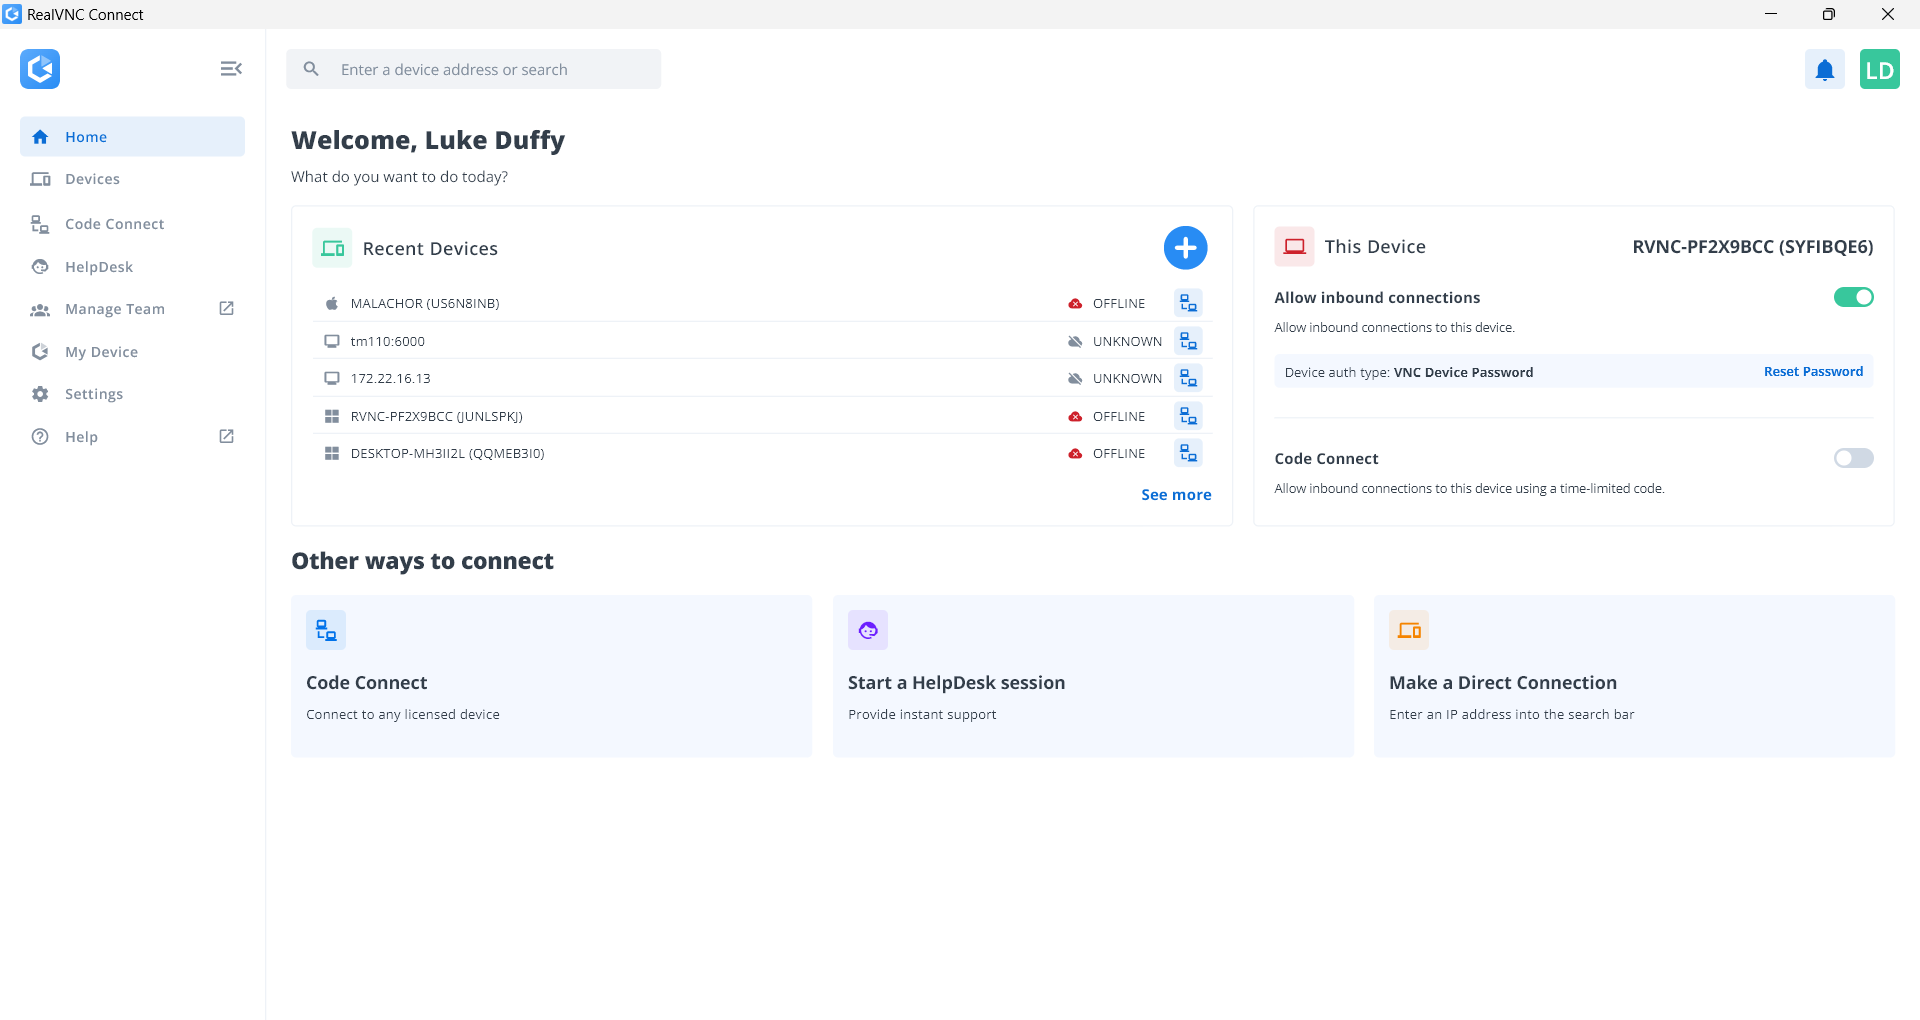Open Settings from the sidebar

(92, 393)
